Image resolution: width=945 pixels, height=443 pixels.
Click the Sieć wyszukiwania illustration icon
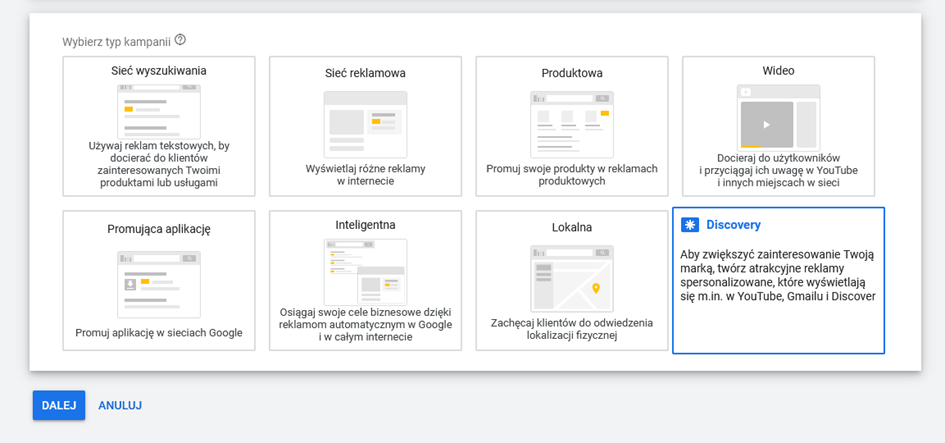point(158,111)
